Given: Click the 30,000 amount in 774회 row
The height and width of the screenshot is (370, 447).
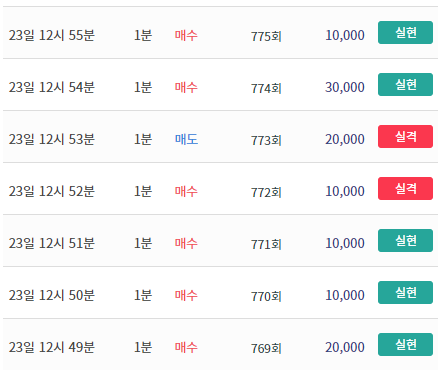Looking at the screenshot, I should click(x=345, y=87).
